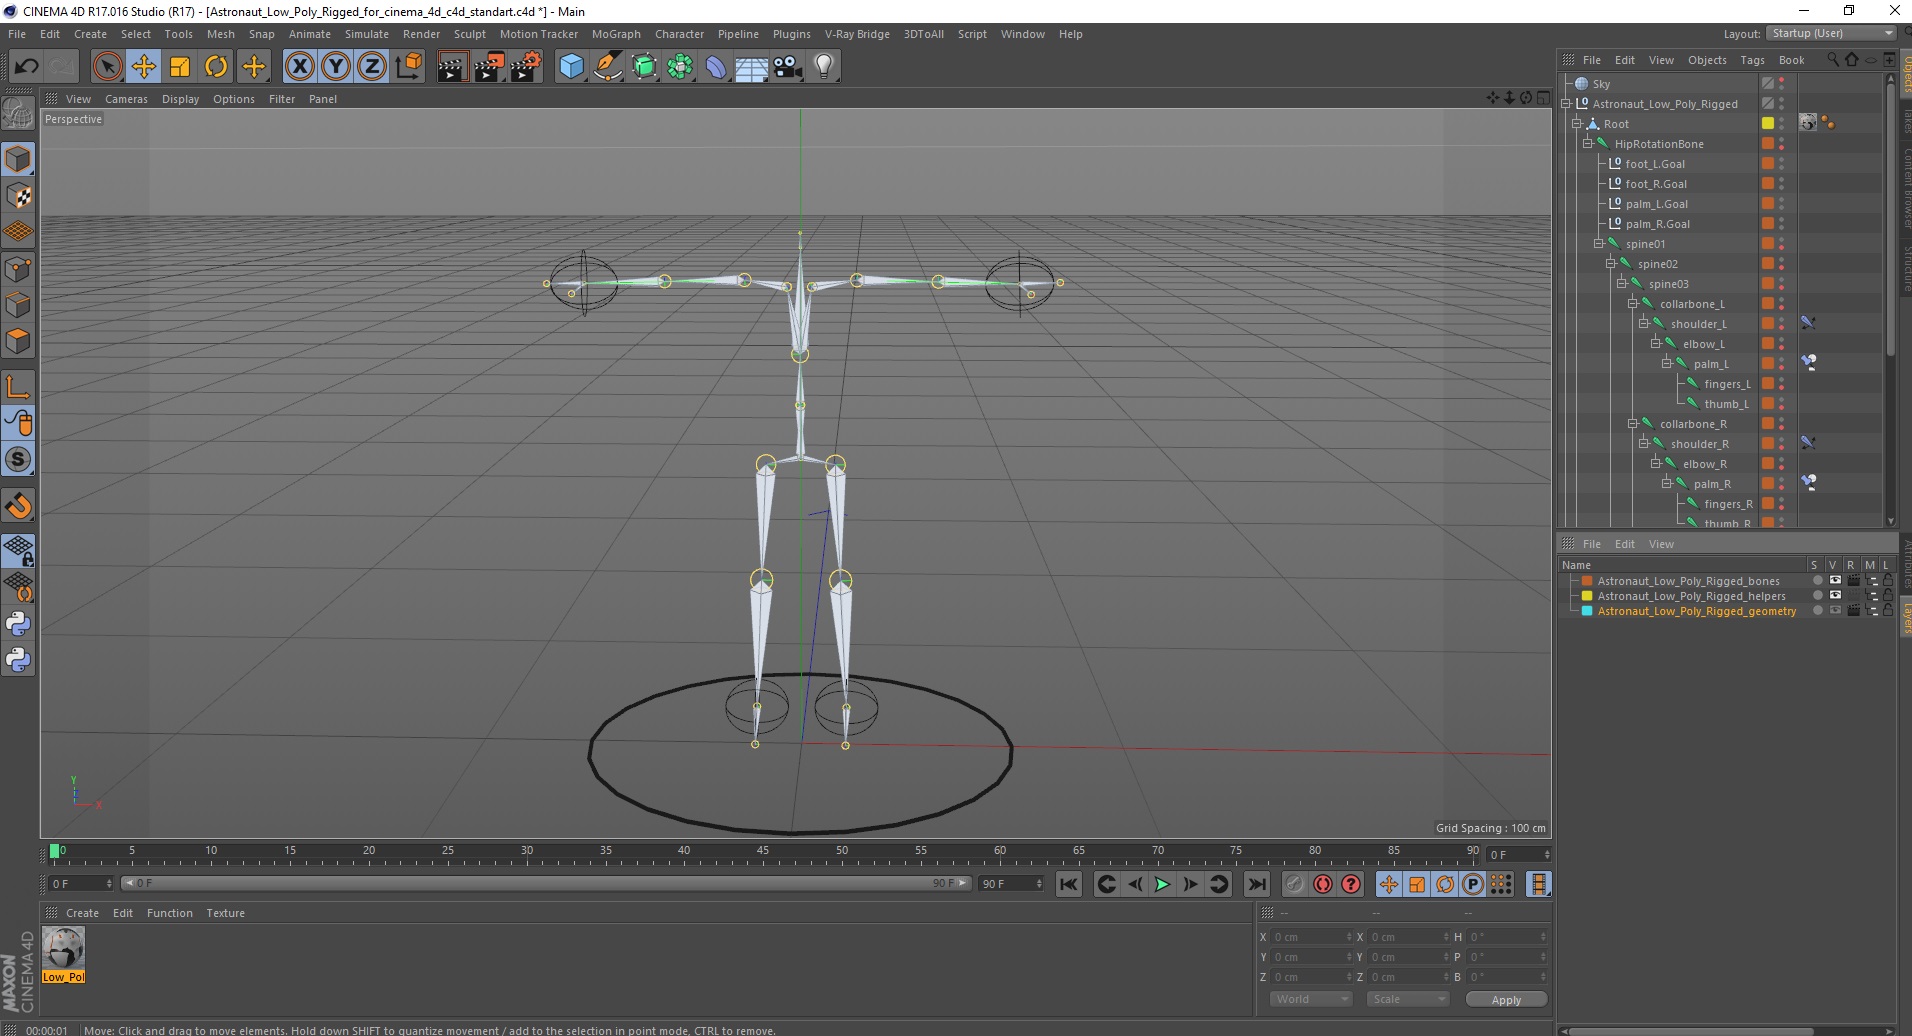
Task: Select the Move tool in top toolbar
Action: 144,67
